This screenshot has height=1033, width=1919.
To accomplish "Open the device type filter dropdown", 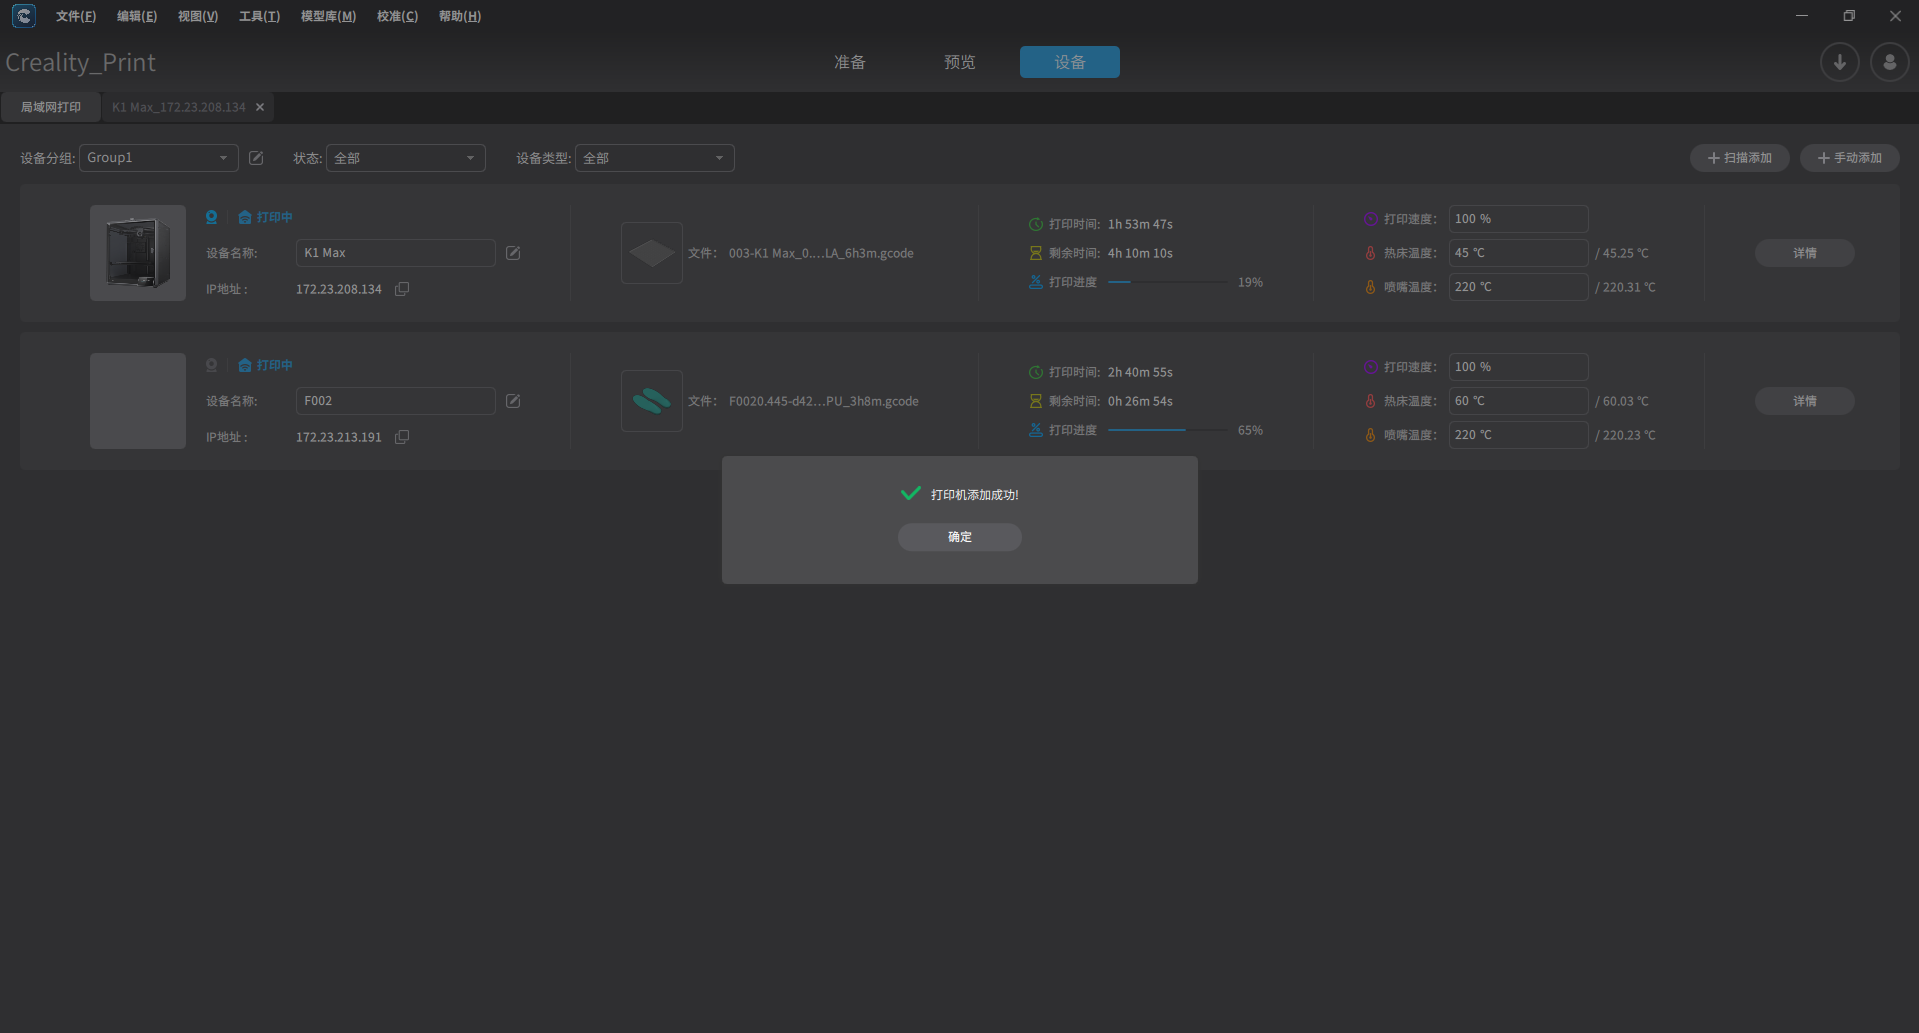I will [655, 158].
